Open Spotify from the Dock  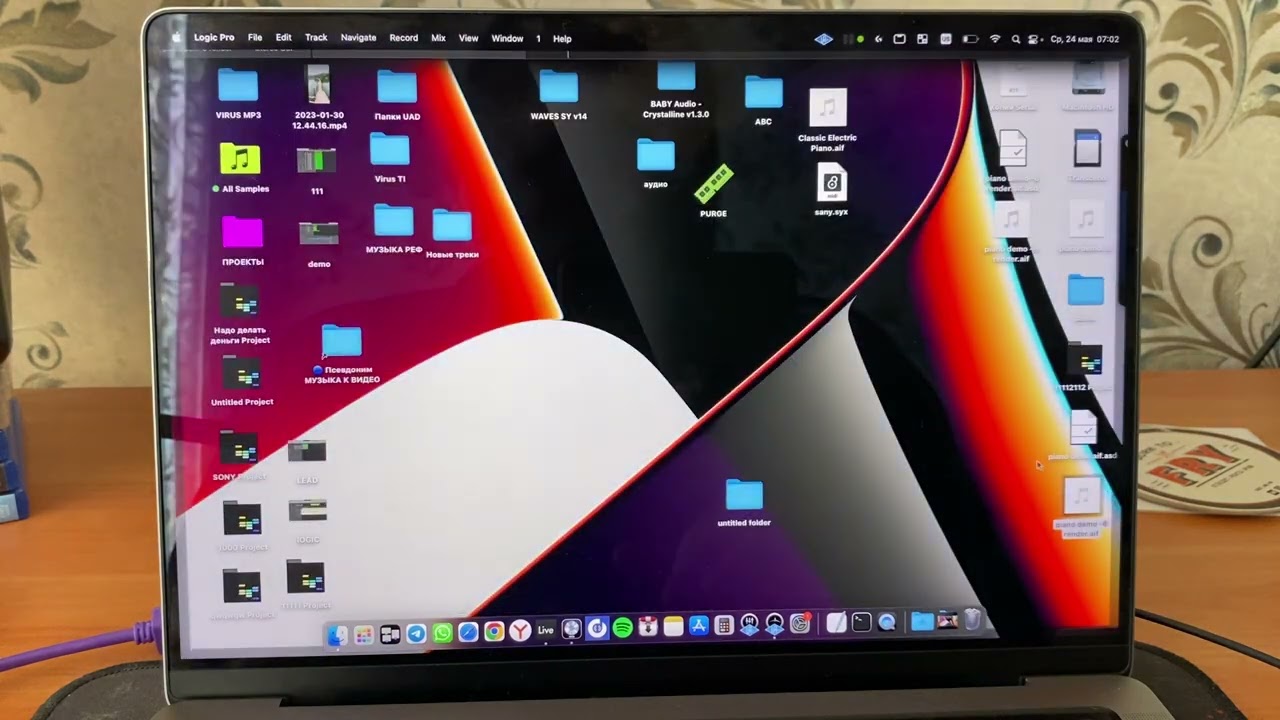623,628
